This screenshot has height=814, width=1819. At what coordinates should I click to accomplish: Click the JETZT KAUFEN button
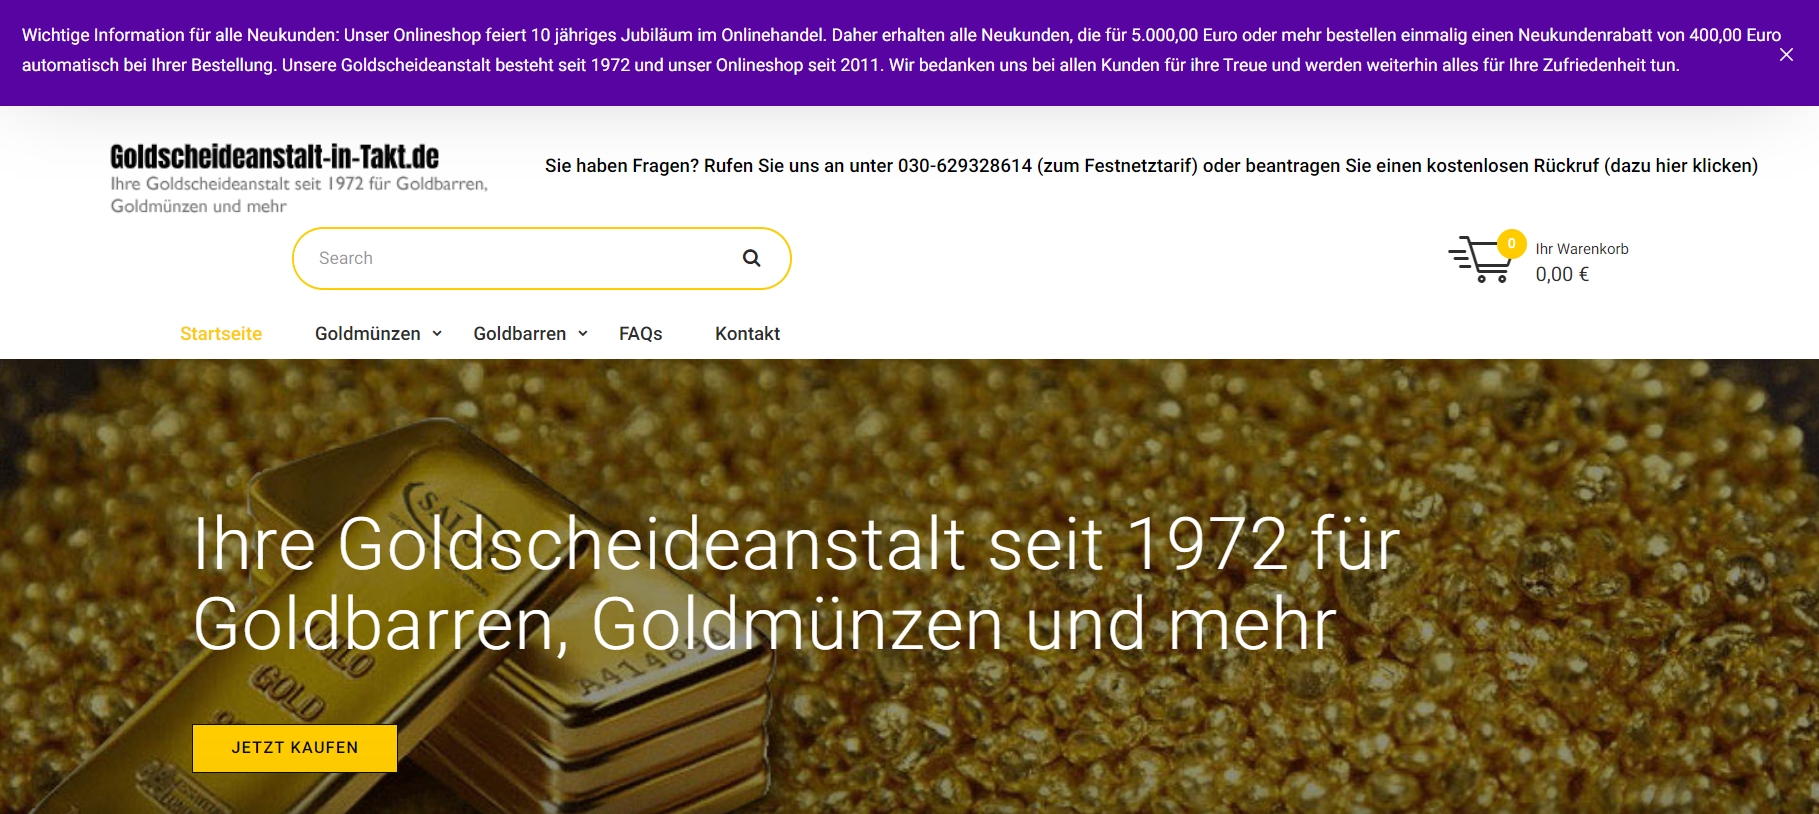coord(295,748)
